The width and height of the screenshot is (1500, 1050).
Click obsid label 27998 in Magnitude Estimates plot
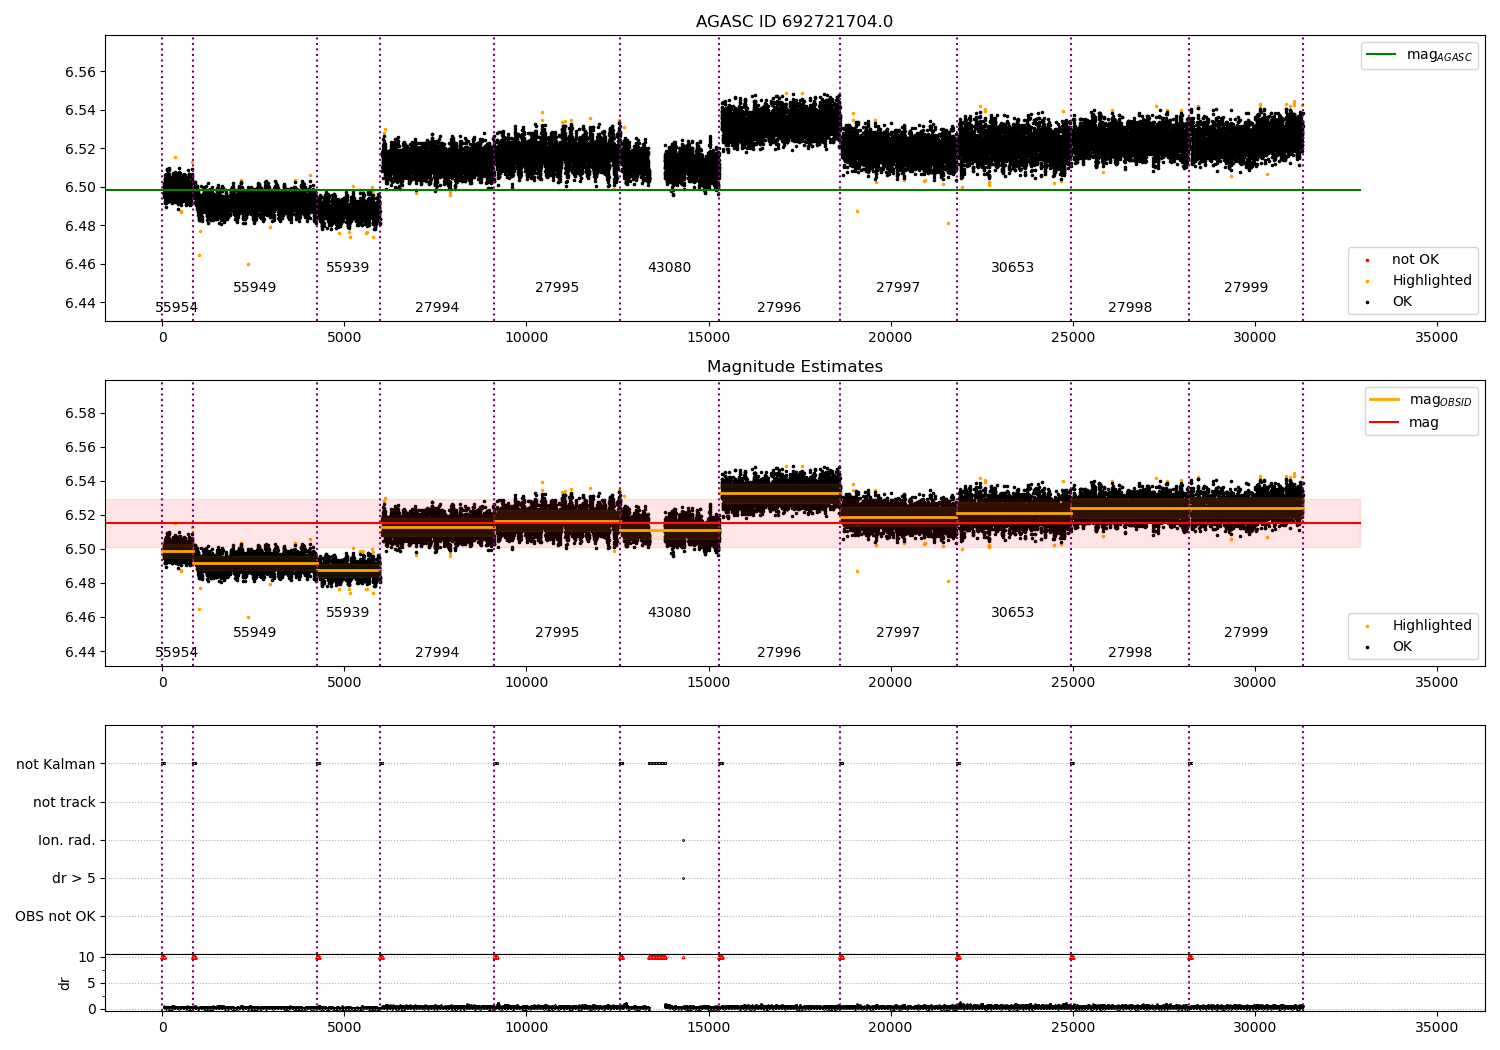point(1130,653)
